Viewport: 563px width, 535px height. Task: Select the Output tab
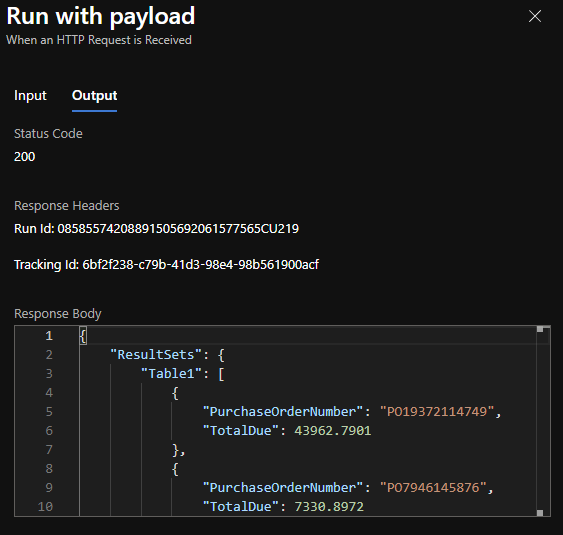[94, 96]
